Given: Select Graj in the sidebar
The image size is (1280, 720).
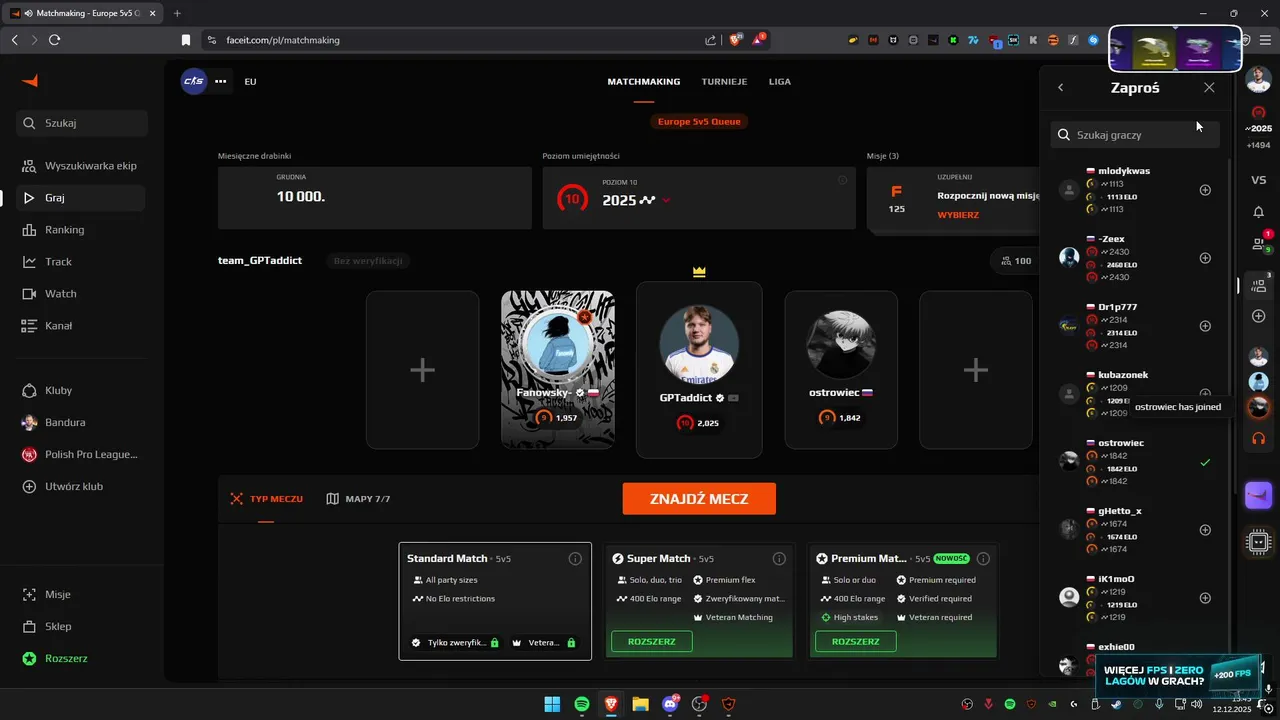Looking at the screenshot, I should point(80,198).
